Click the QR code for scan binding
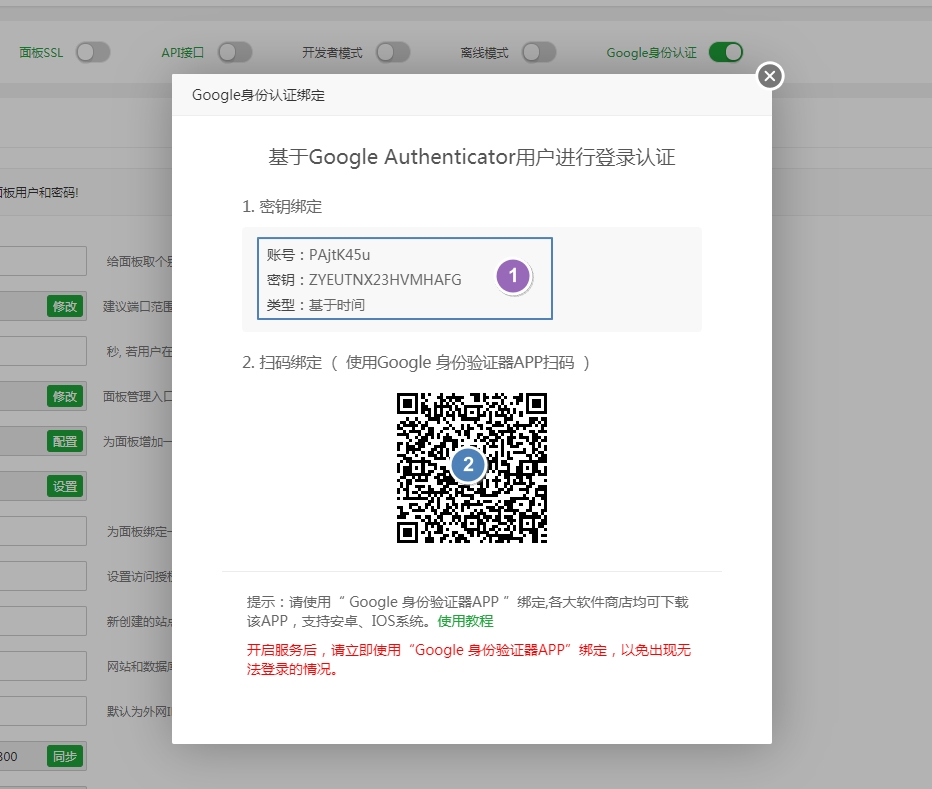Image resolution: width=932 pixels, height=789 pixels. [x=472, y=468]
